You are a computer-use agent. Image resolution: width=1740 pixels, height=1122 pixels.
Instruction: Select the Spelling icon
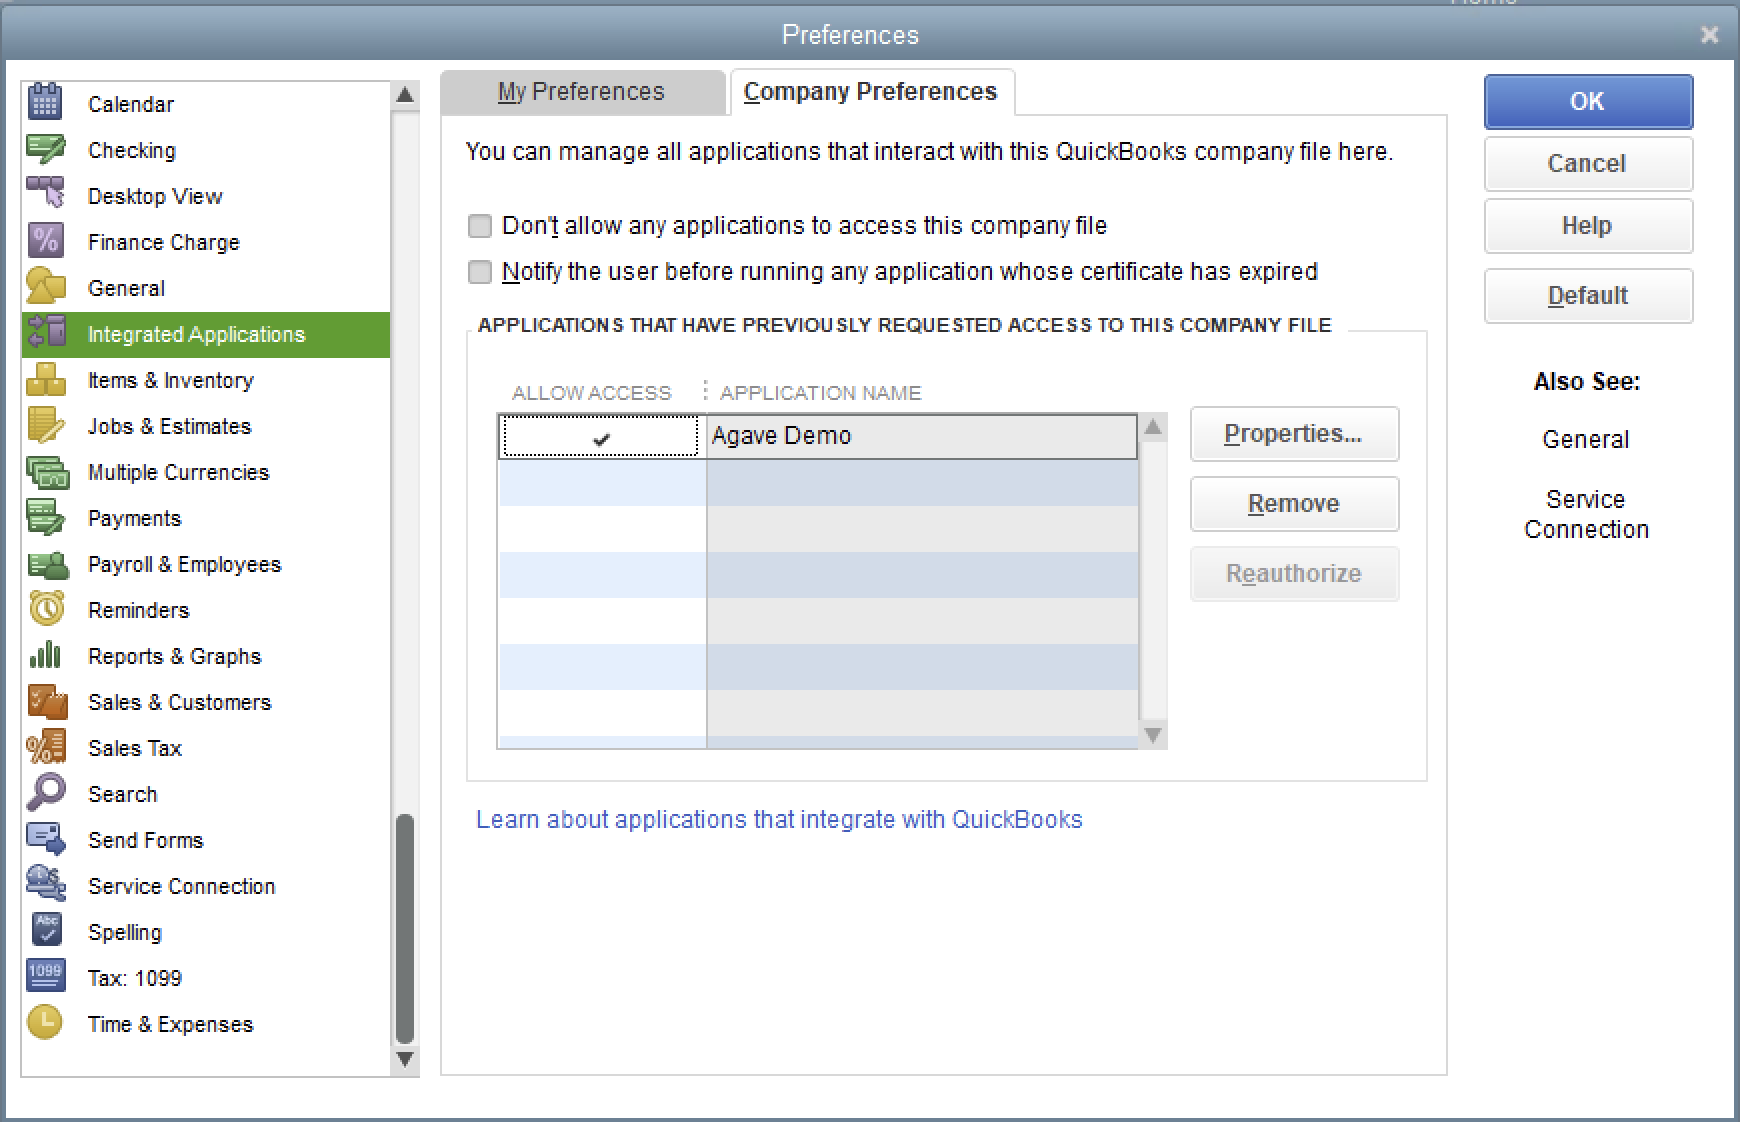click(x=46, y=929)
